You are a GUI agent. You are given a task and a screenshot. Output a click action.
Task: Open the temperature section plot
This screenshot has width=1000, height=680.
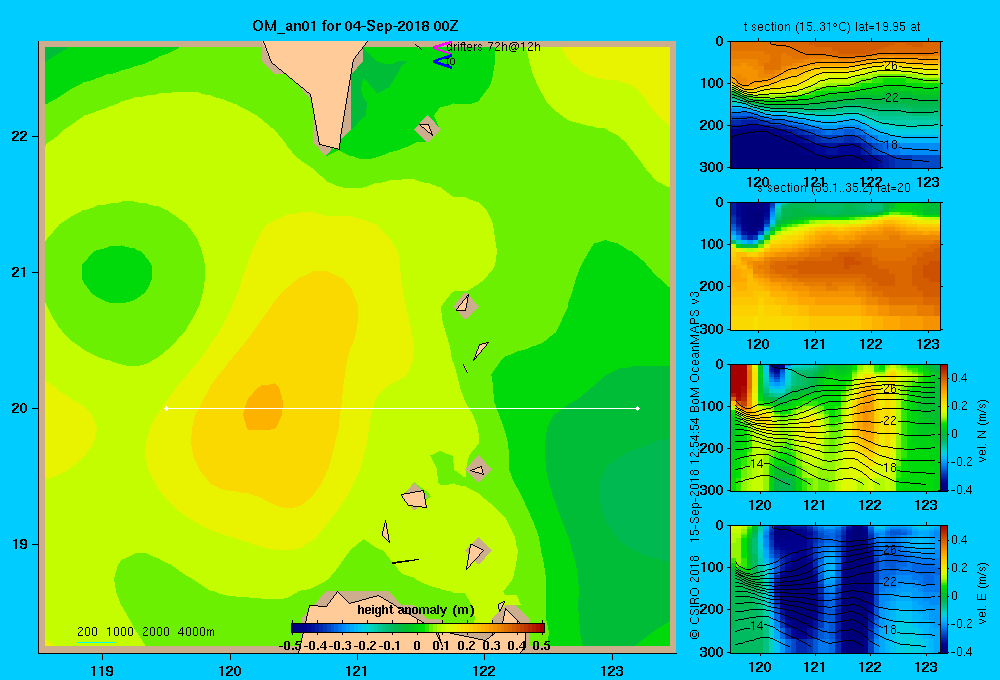[835, 105]
